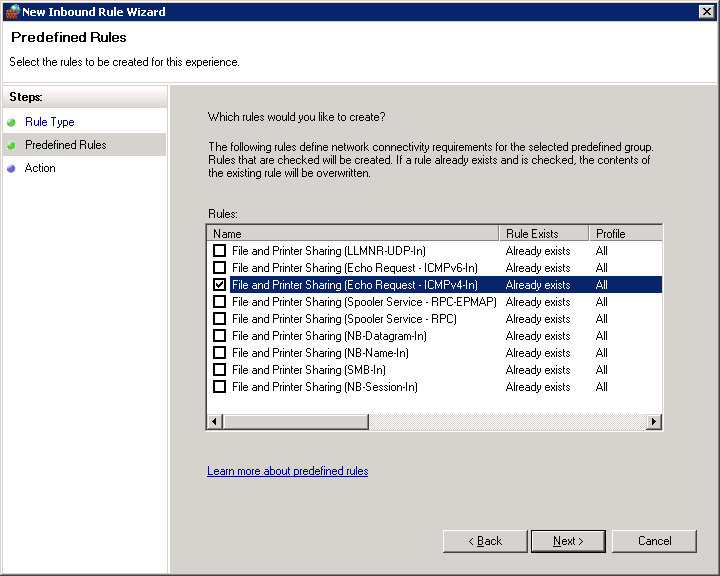
Task: Check the NB-Datagram-In rule checkbox
Action: tap(219, 335)
